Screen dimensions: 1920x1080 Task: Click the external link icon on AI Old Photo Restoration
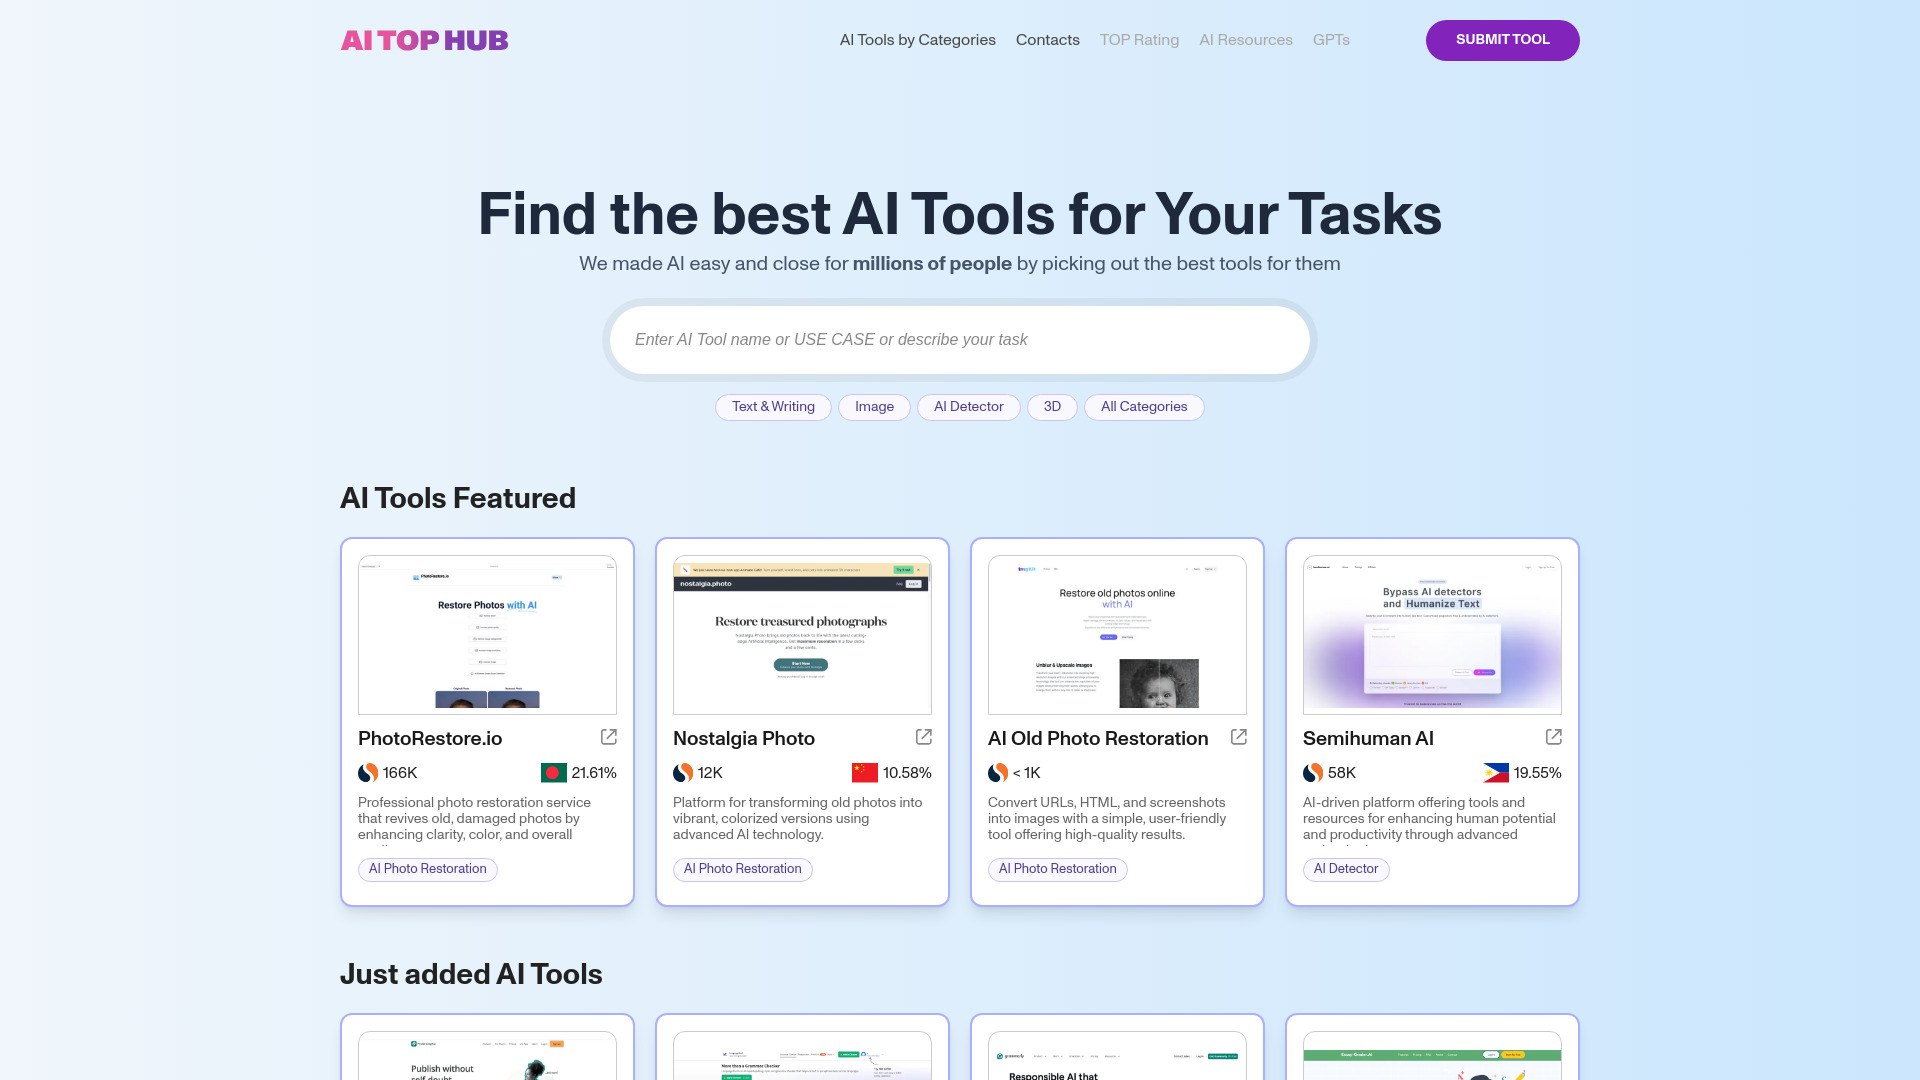(1238, 736)
